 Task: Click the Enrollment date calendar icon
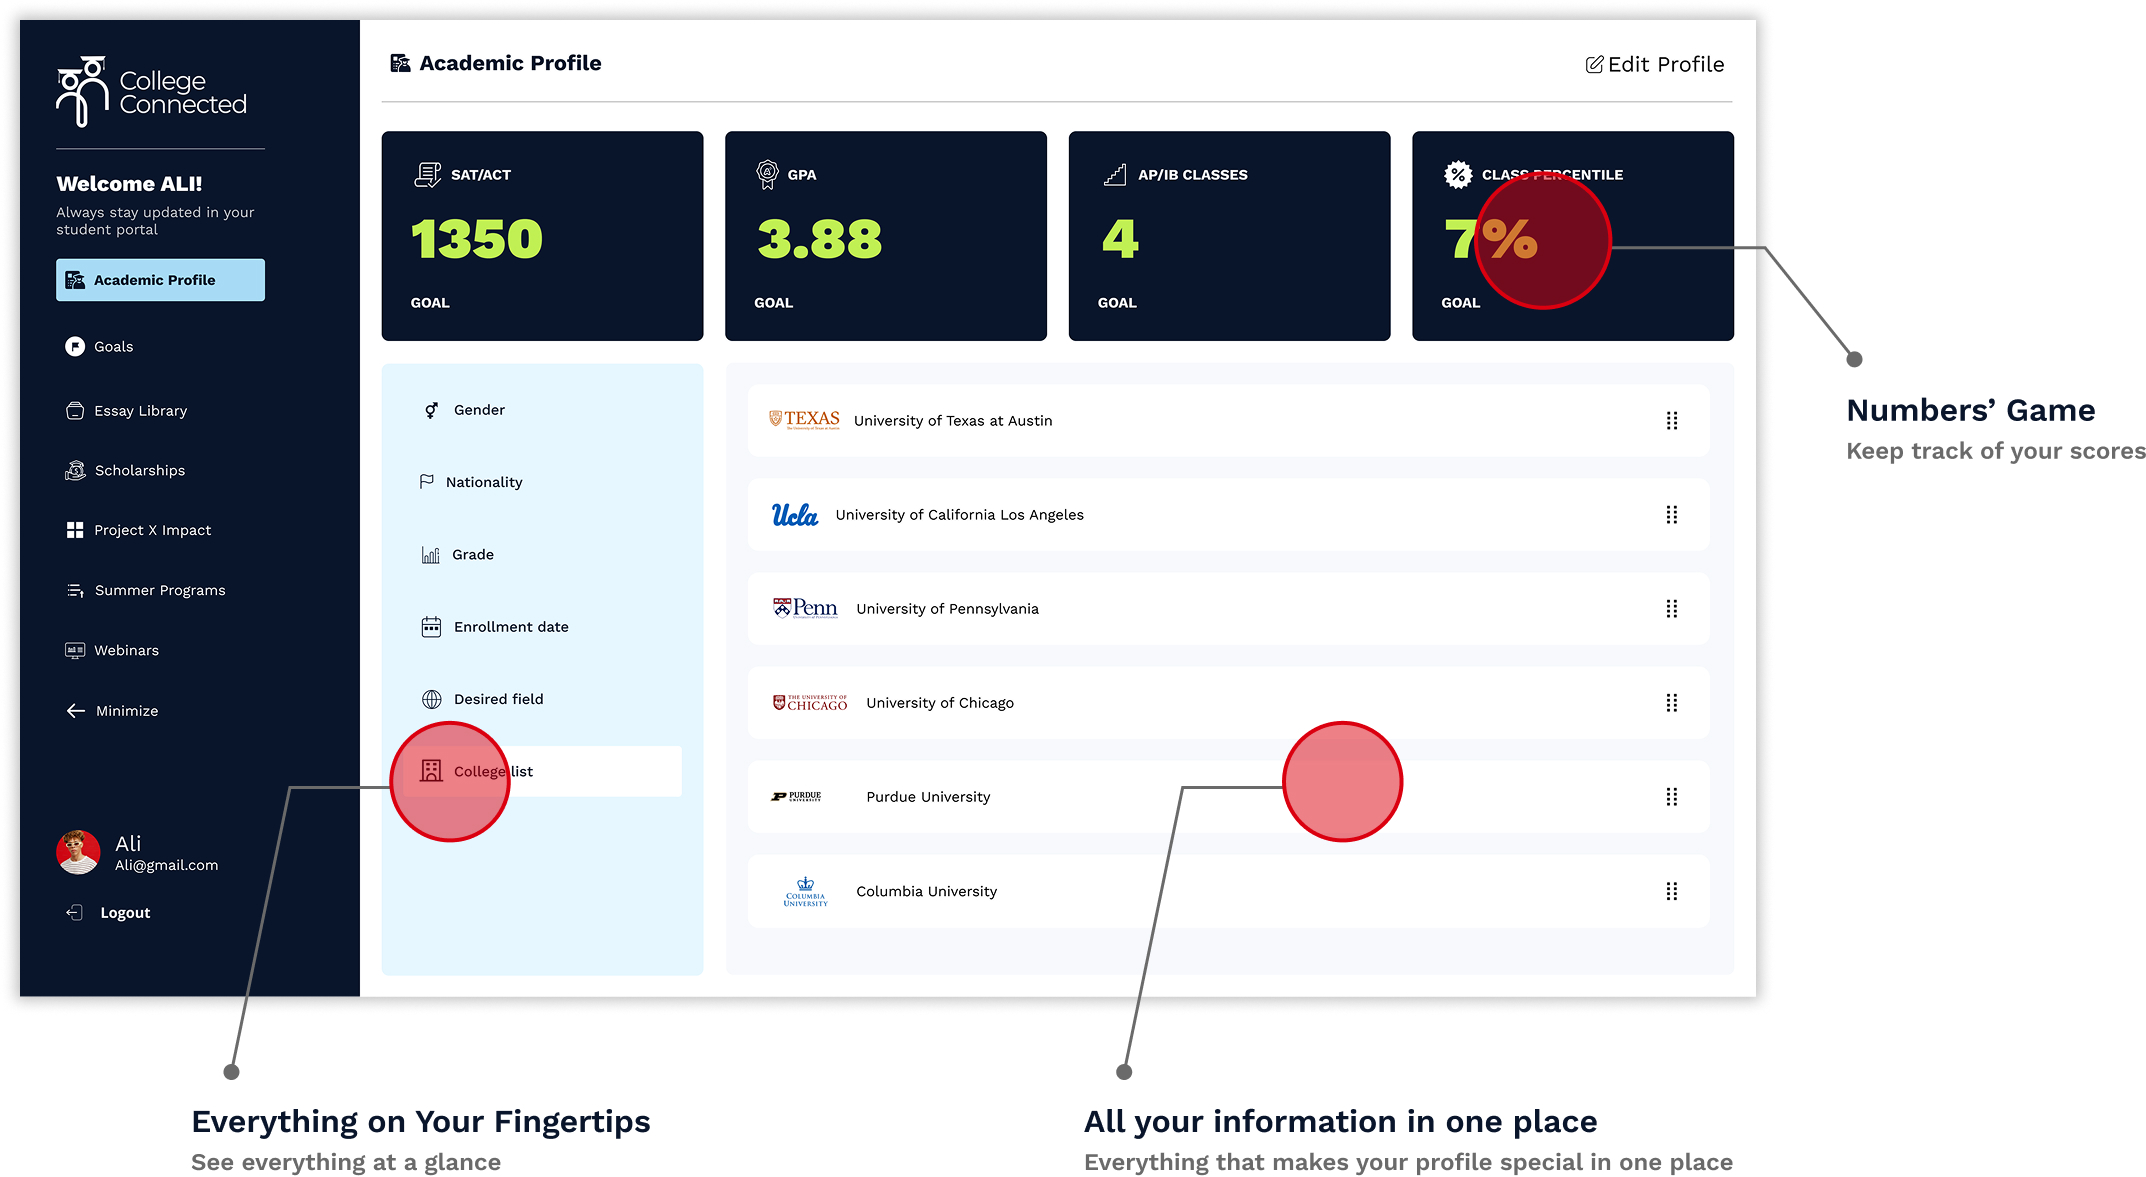(431, 627)
